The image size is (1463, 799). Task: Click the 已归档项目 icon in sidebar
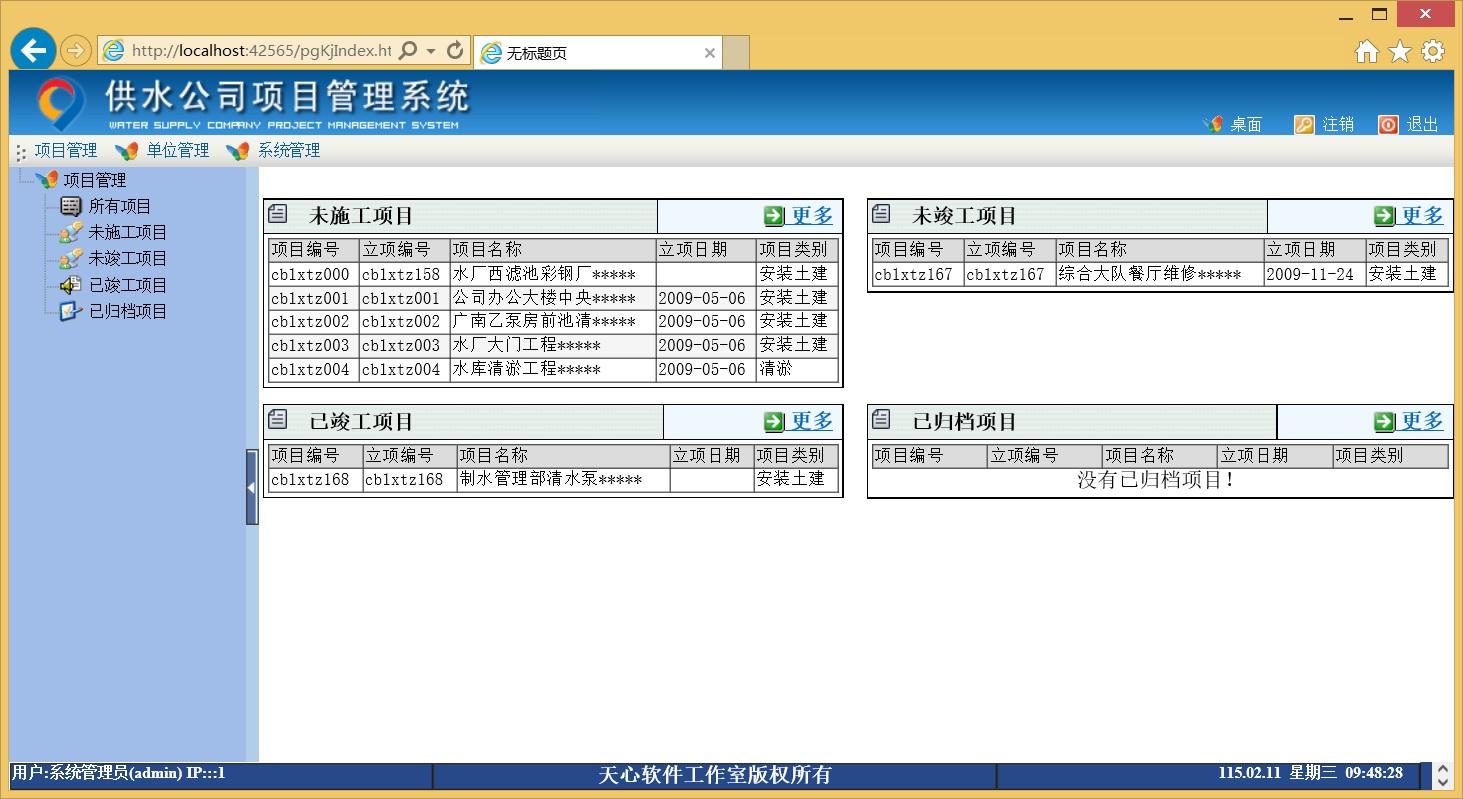pyautogui.click(x=70, y=311)
